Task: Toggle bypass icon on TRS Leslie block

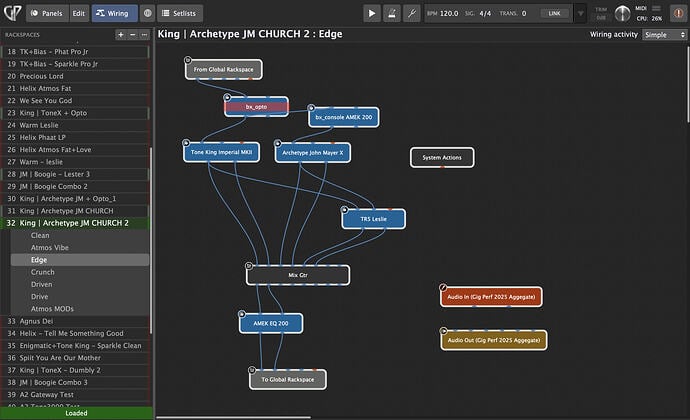Action: (x=345, y=209)
